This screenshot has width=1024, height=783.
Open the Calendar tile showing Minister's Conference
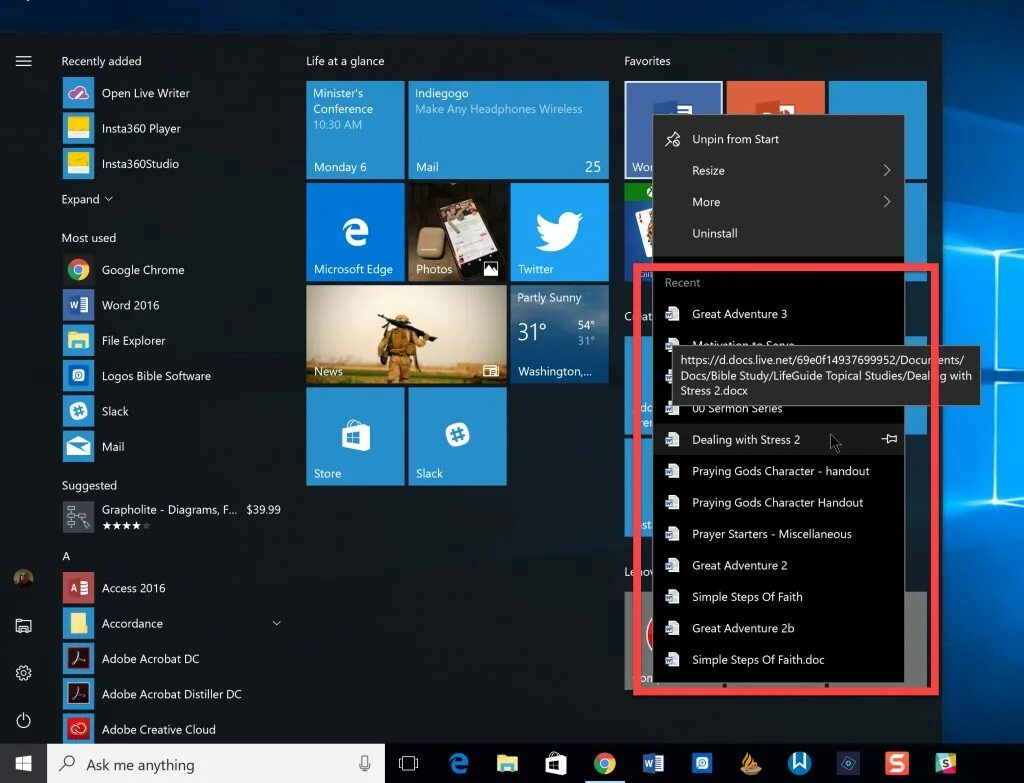(x=355, y=130)
